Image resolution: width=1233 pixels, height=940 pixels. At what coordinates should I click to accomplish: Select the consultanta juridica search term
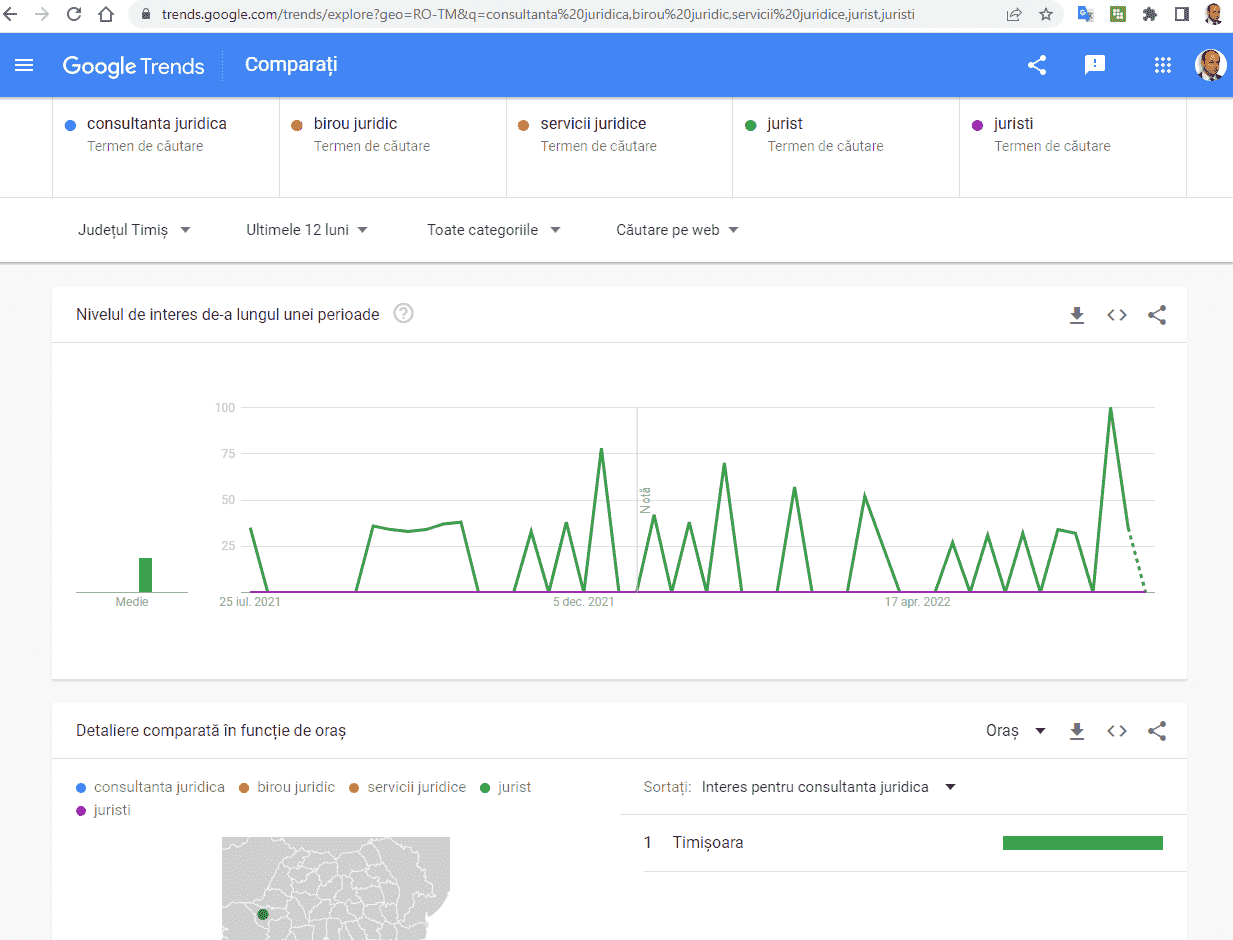point(156,124)
